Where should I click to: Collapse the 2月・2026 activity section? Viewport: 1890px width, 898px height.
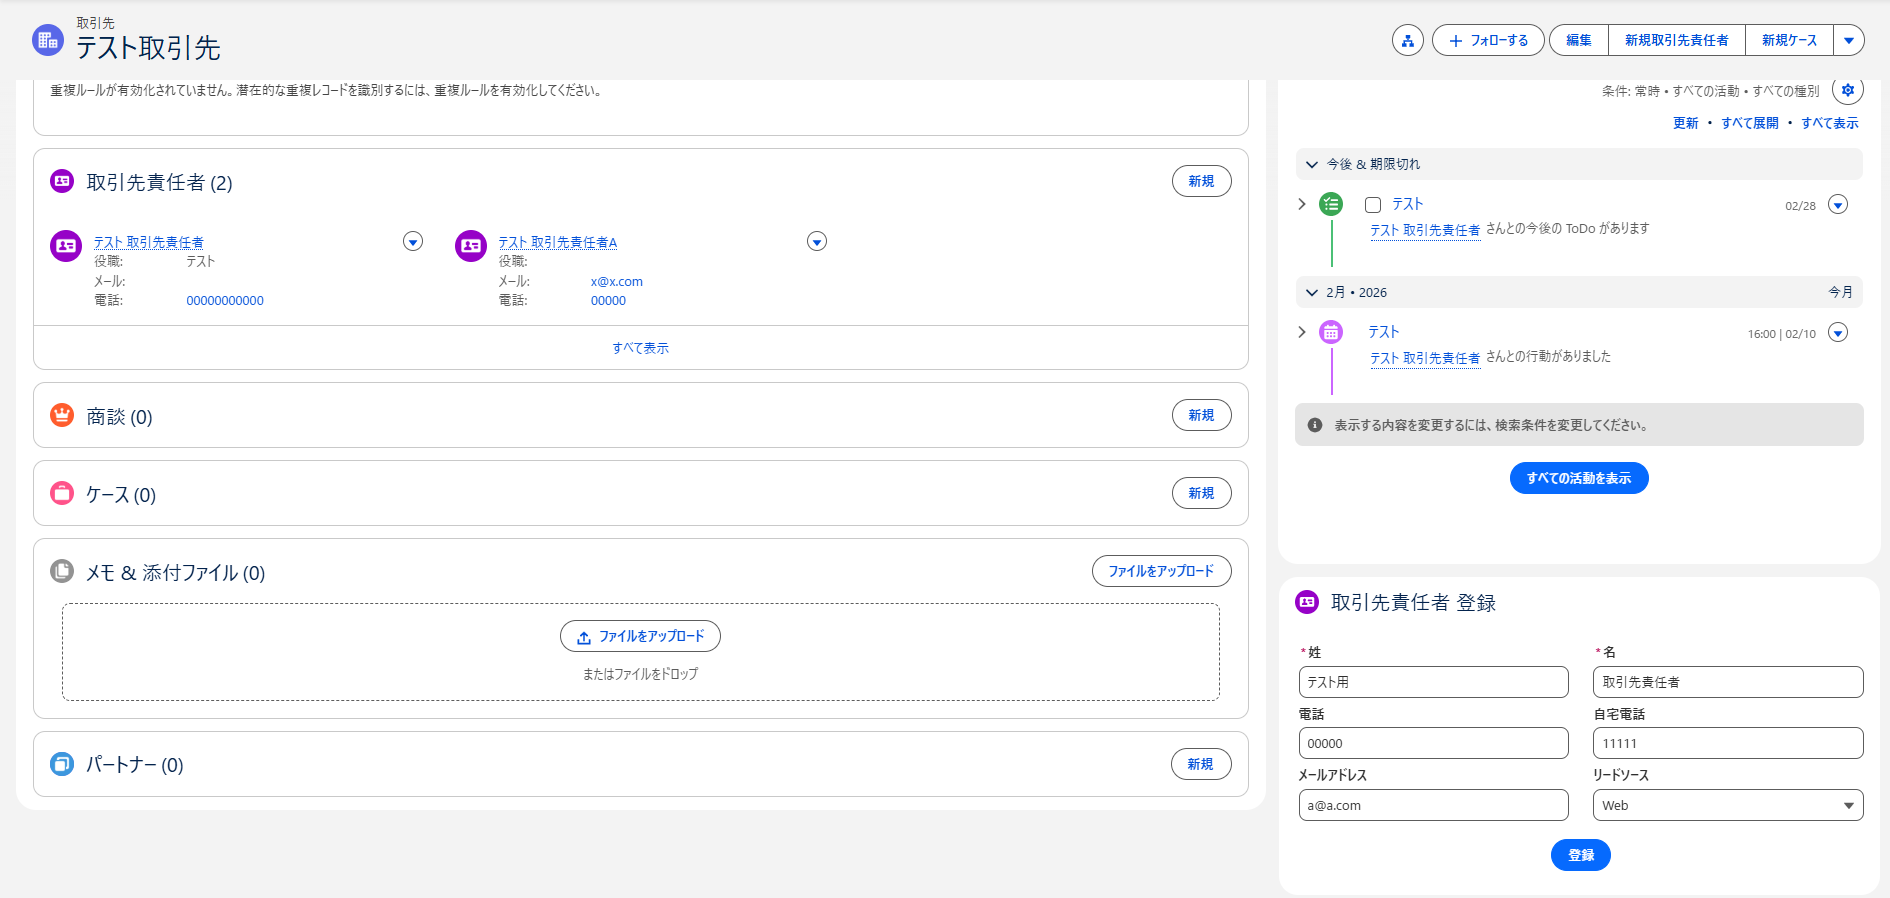1312,293
